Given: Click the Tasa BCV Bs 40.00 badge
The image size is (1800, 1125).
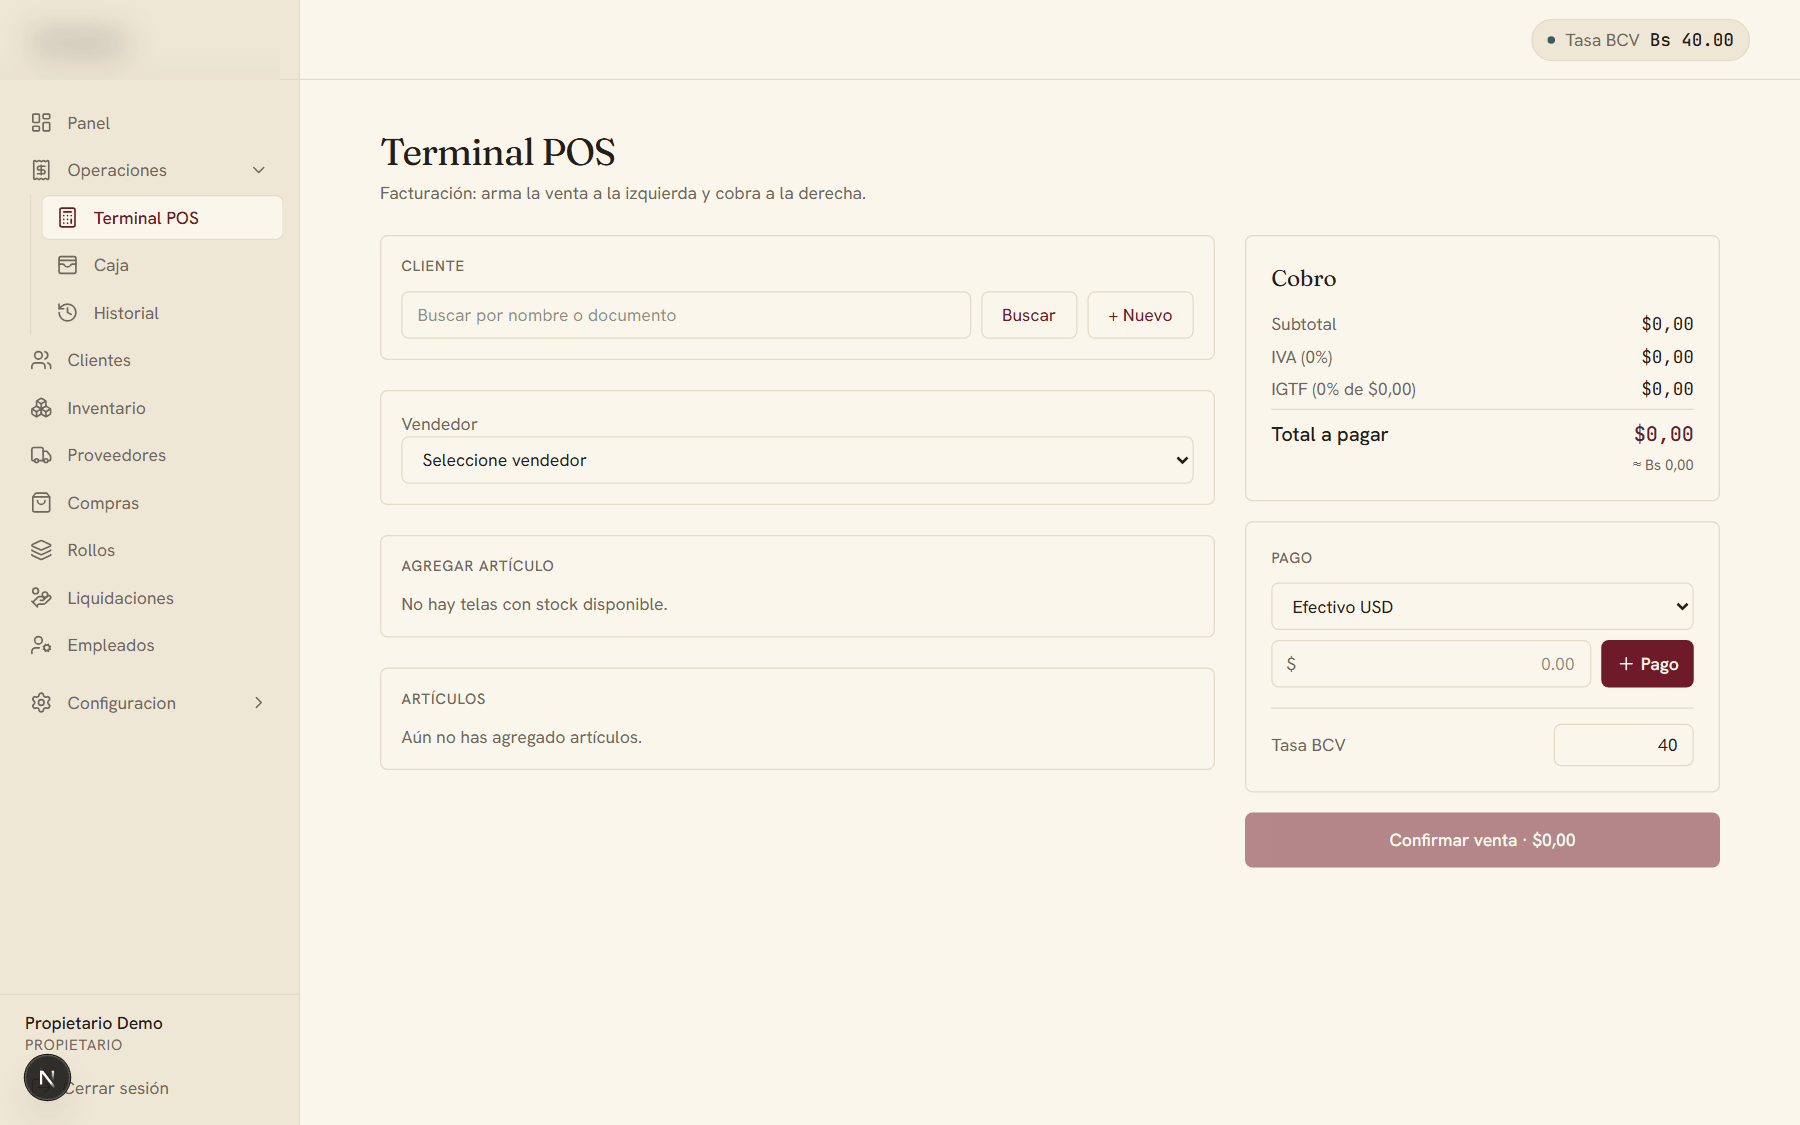Looking at the screenshot, I should [x=1640, y=40].
